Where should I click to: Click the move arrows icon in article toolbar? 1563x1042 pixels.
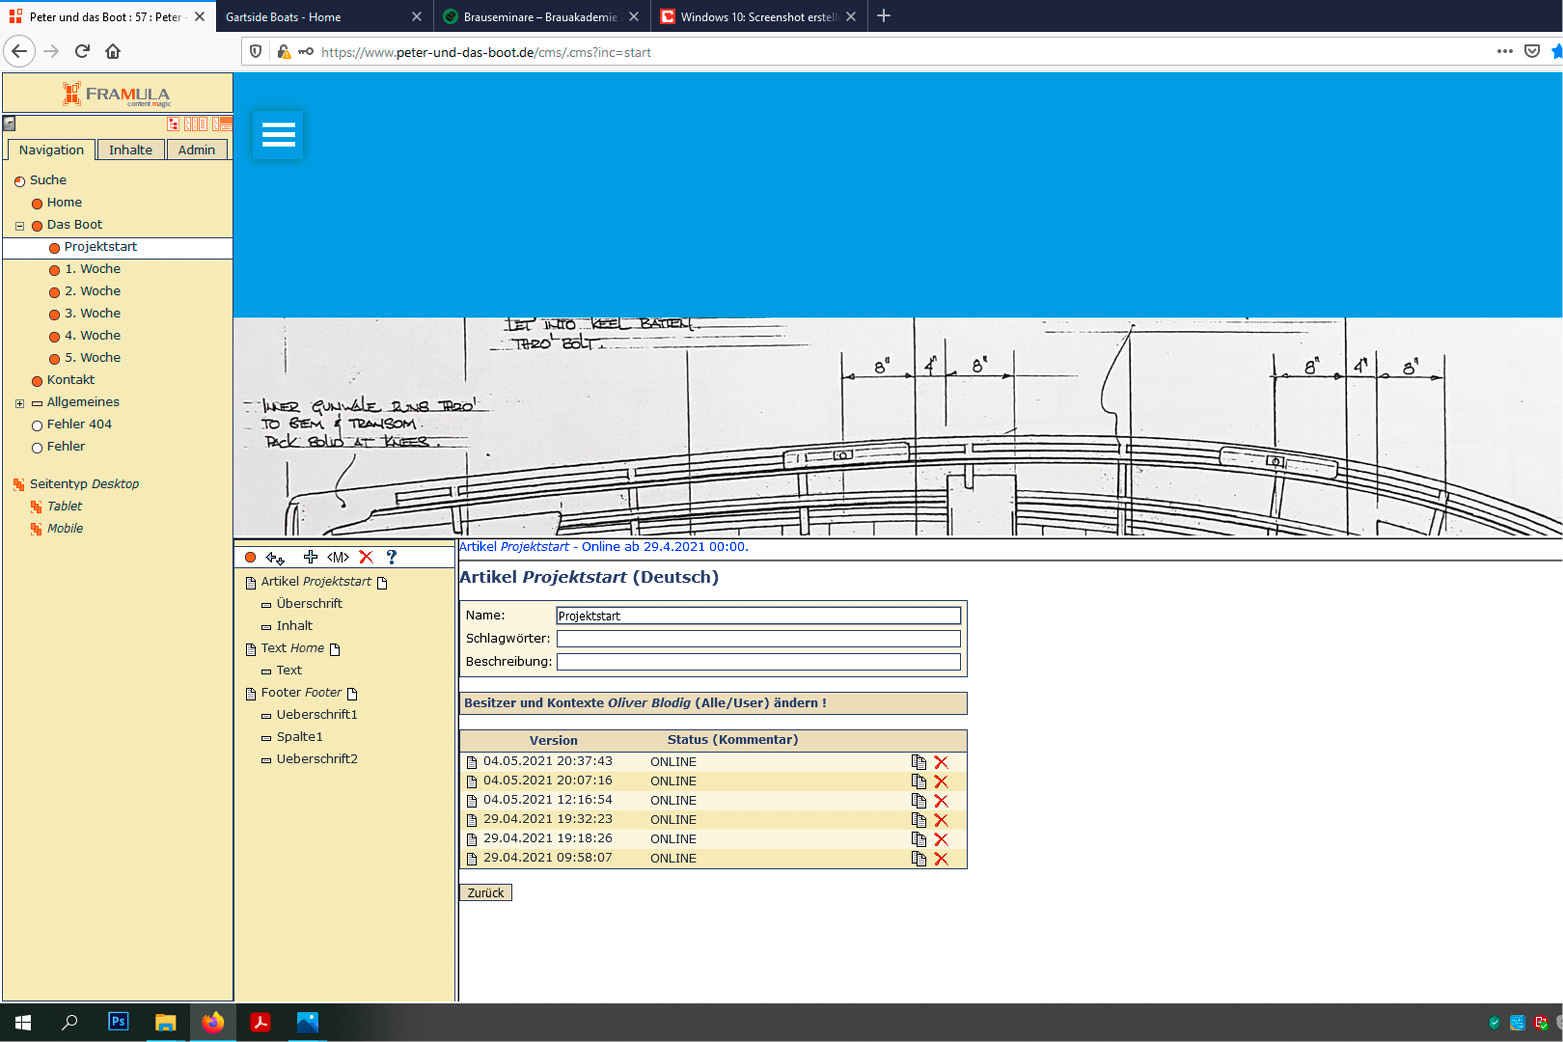click(275, 557)
